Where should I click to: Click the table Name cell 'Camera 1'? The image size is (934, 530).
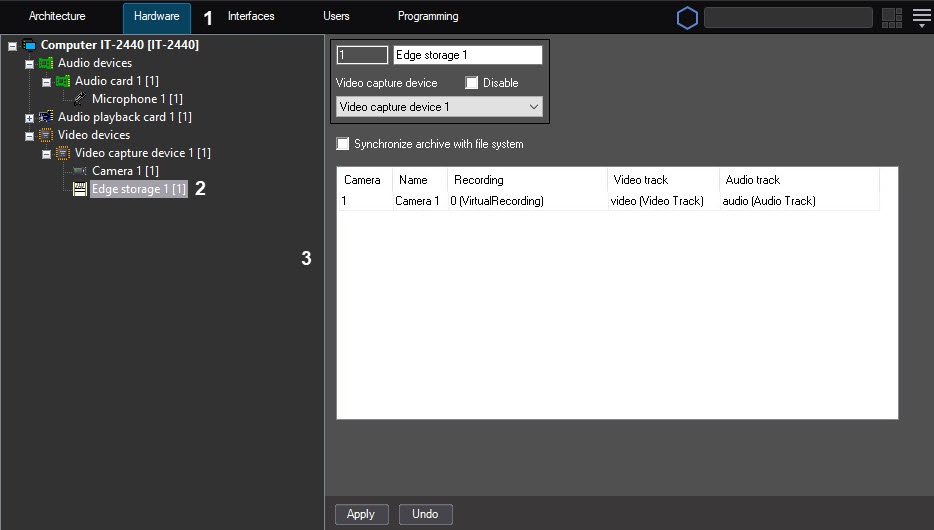[x=420, y=201]
